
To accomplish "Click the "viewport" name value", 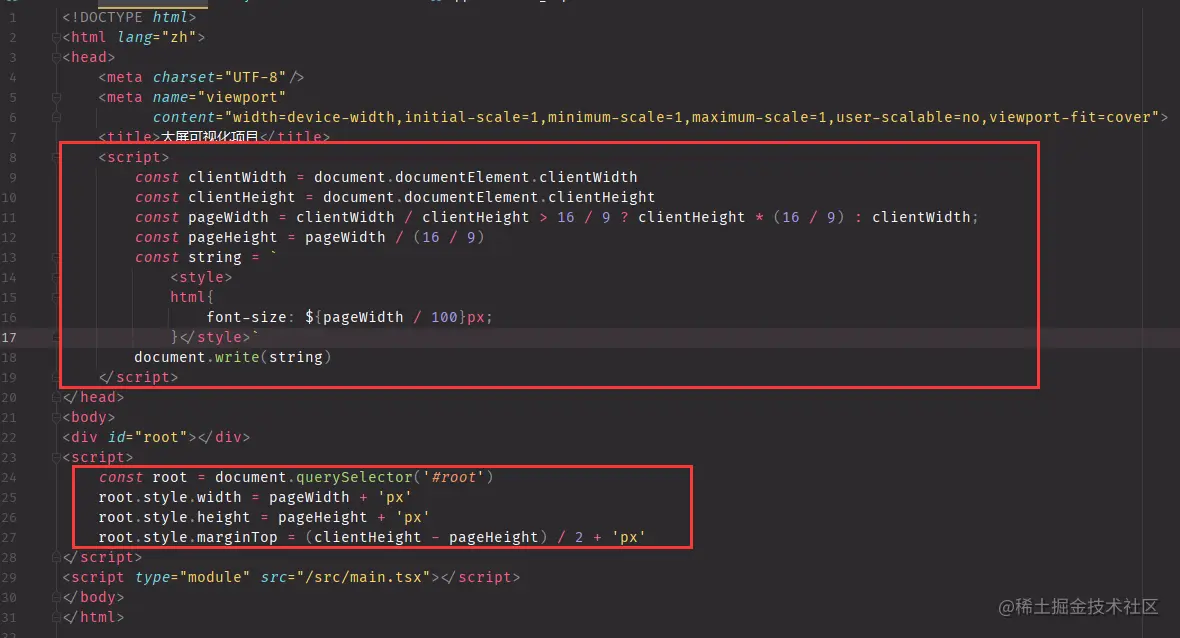I will click(x=242, y=97).
